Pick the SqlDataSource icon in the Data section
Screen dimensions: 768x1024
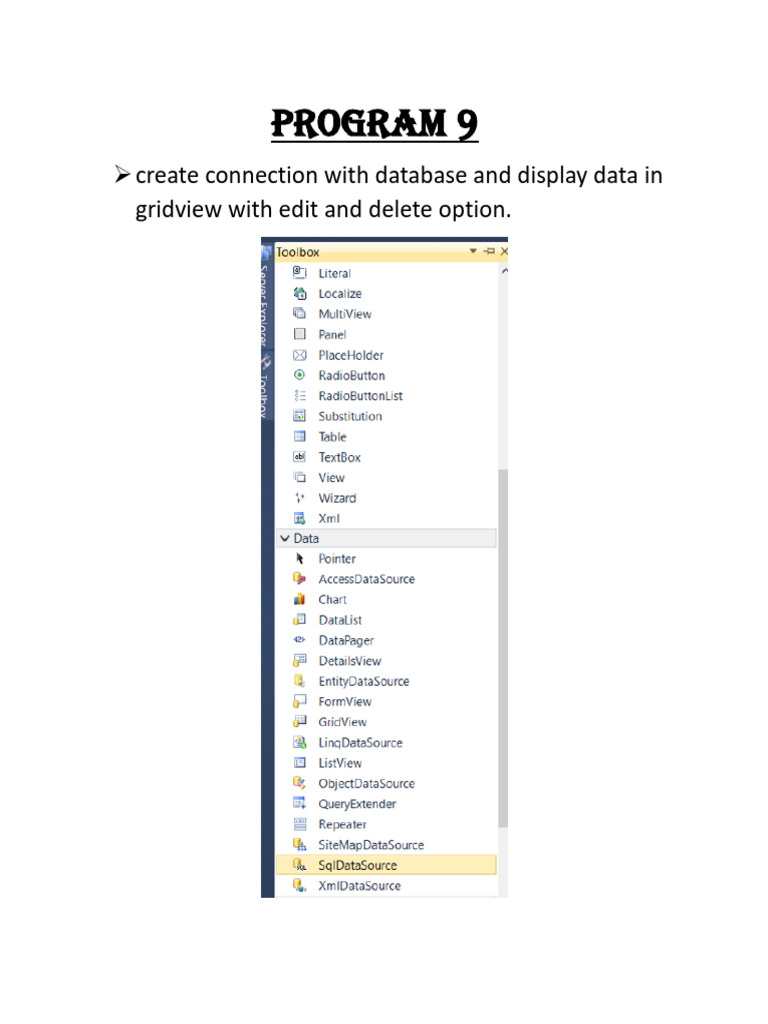(x=299, y=865)
